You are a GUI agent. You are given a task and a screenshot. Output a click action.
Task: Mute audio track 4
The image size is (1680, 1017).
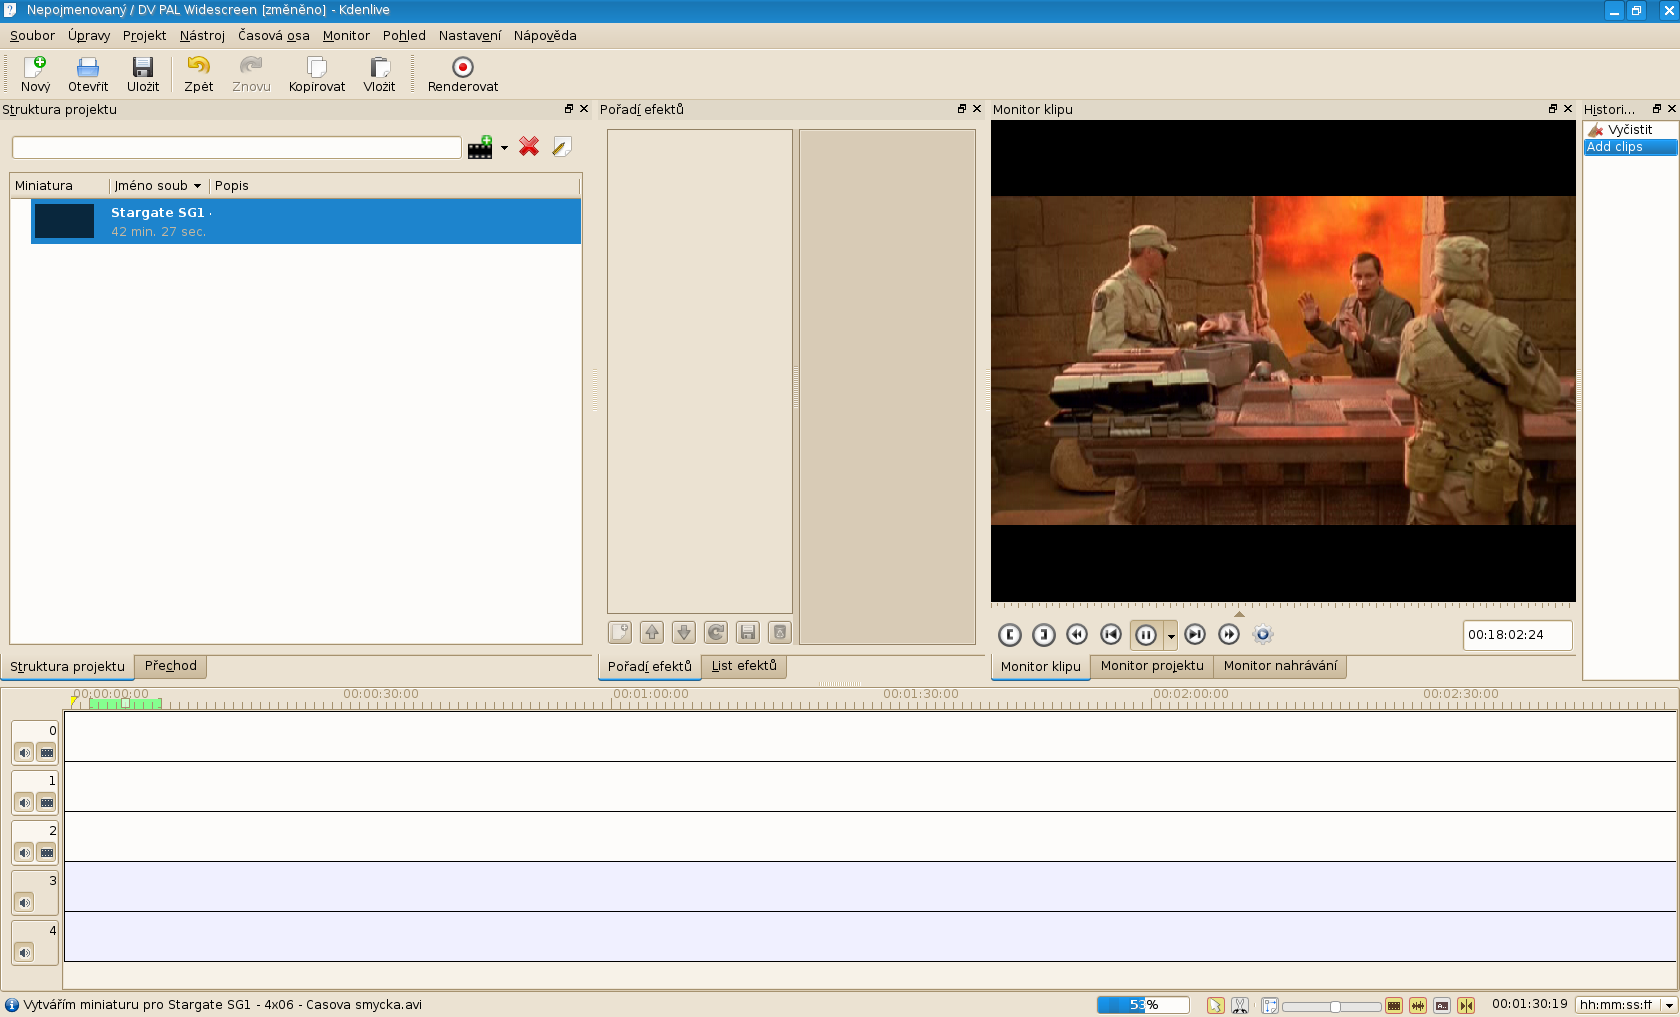[x=25, y=953]
